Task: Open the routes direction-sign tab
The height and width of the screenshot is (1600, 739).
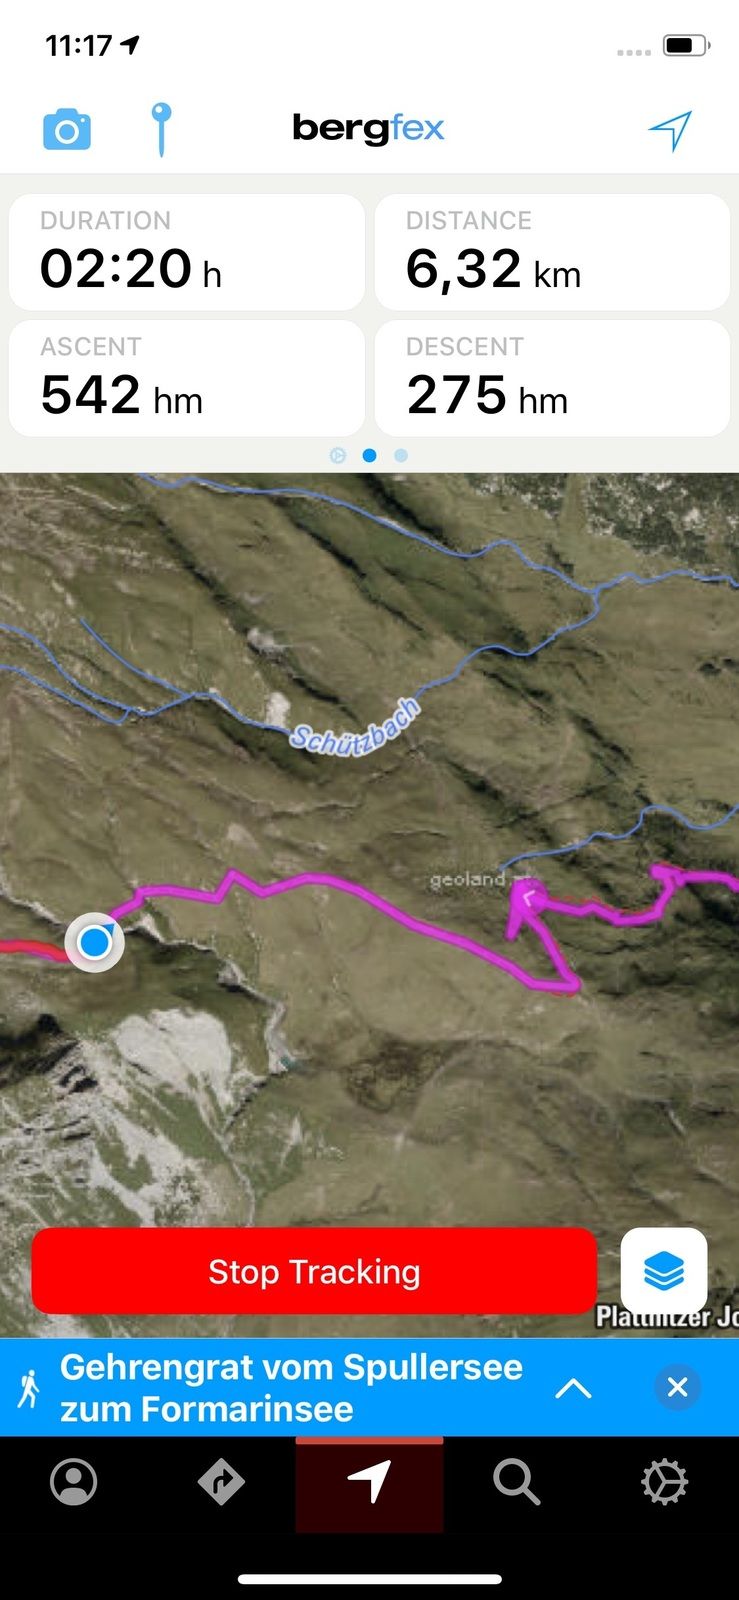Action: pos(221,1482)
